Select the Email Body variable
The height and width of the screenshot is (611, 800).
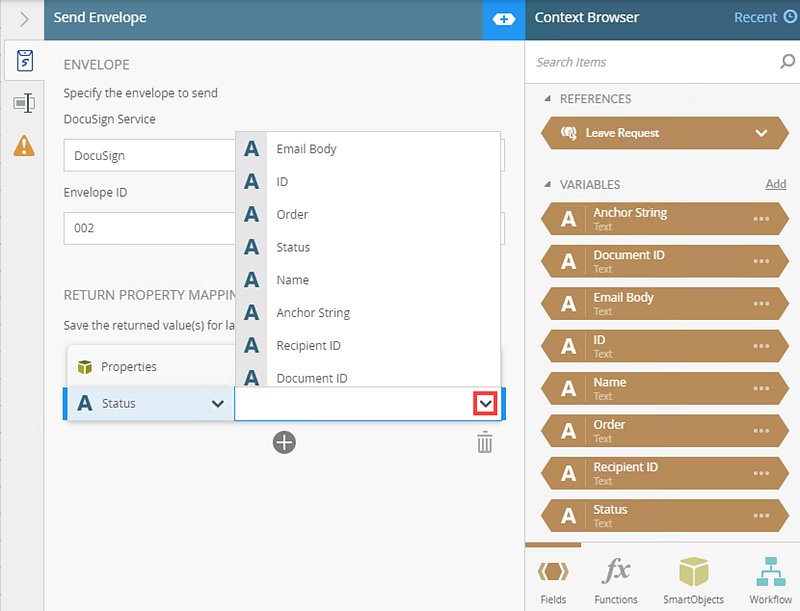(664, 303)
